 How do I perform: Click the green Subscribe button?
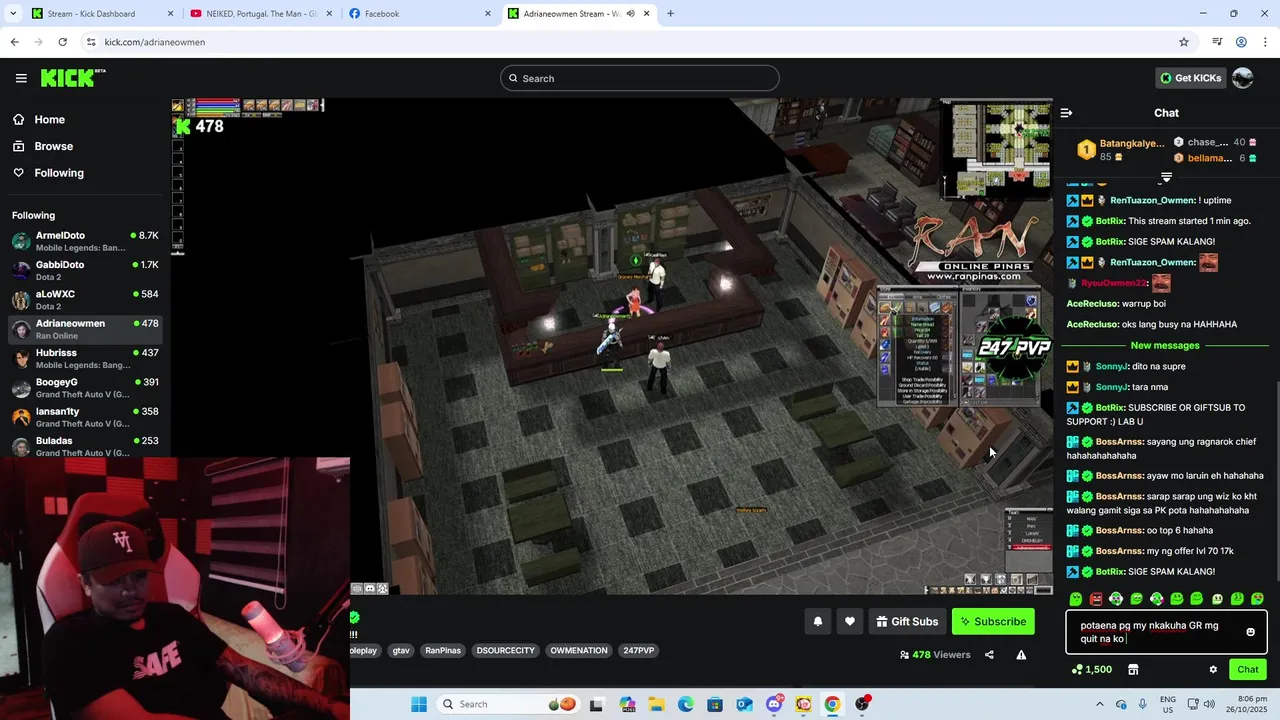993,621
